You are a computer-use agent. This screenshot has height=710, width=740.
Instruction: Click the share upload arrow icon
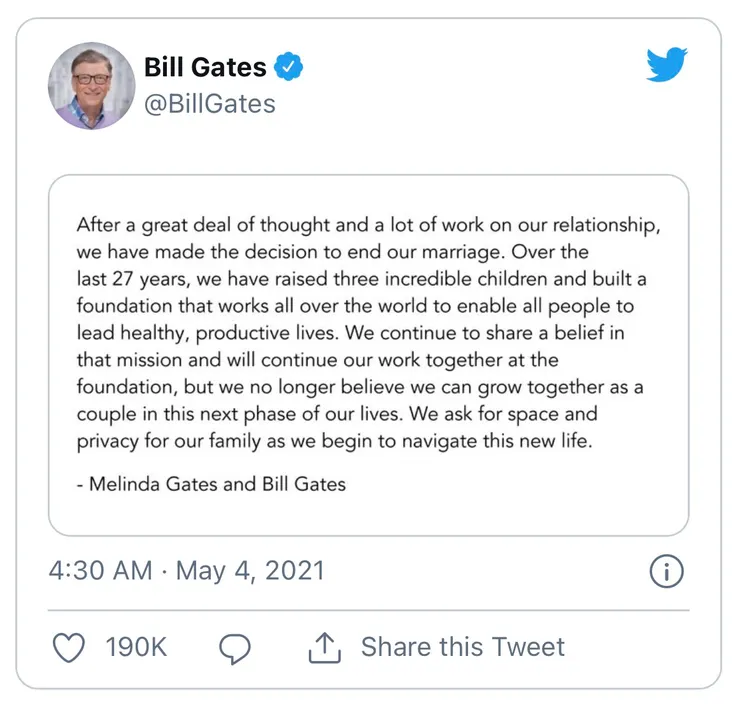(325, 648)
